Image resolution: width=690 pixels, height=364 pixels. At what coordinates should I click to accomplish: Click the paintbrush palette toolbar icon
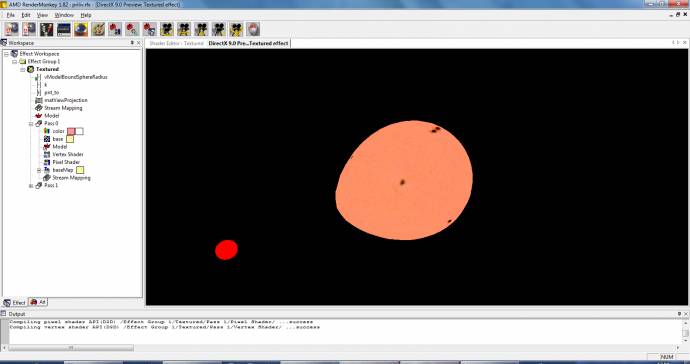pyautogui.click(x=98, y=29)
